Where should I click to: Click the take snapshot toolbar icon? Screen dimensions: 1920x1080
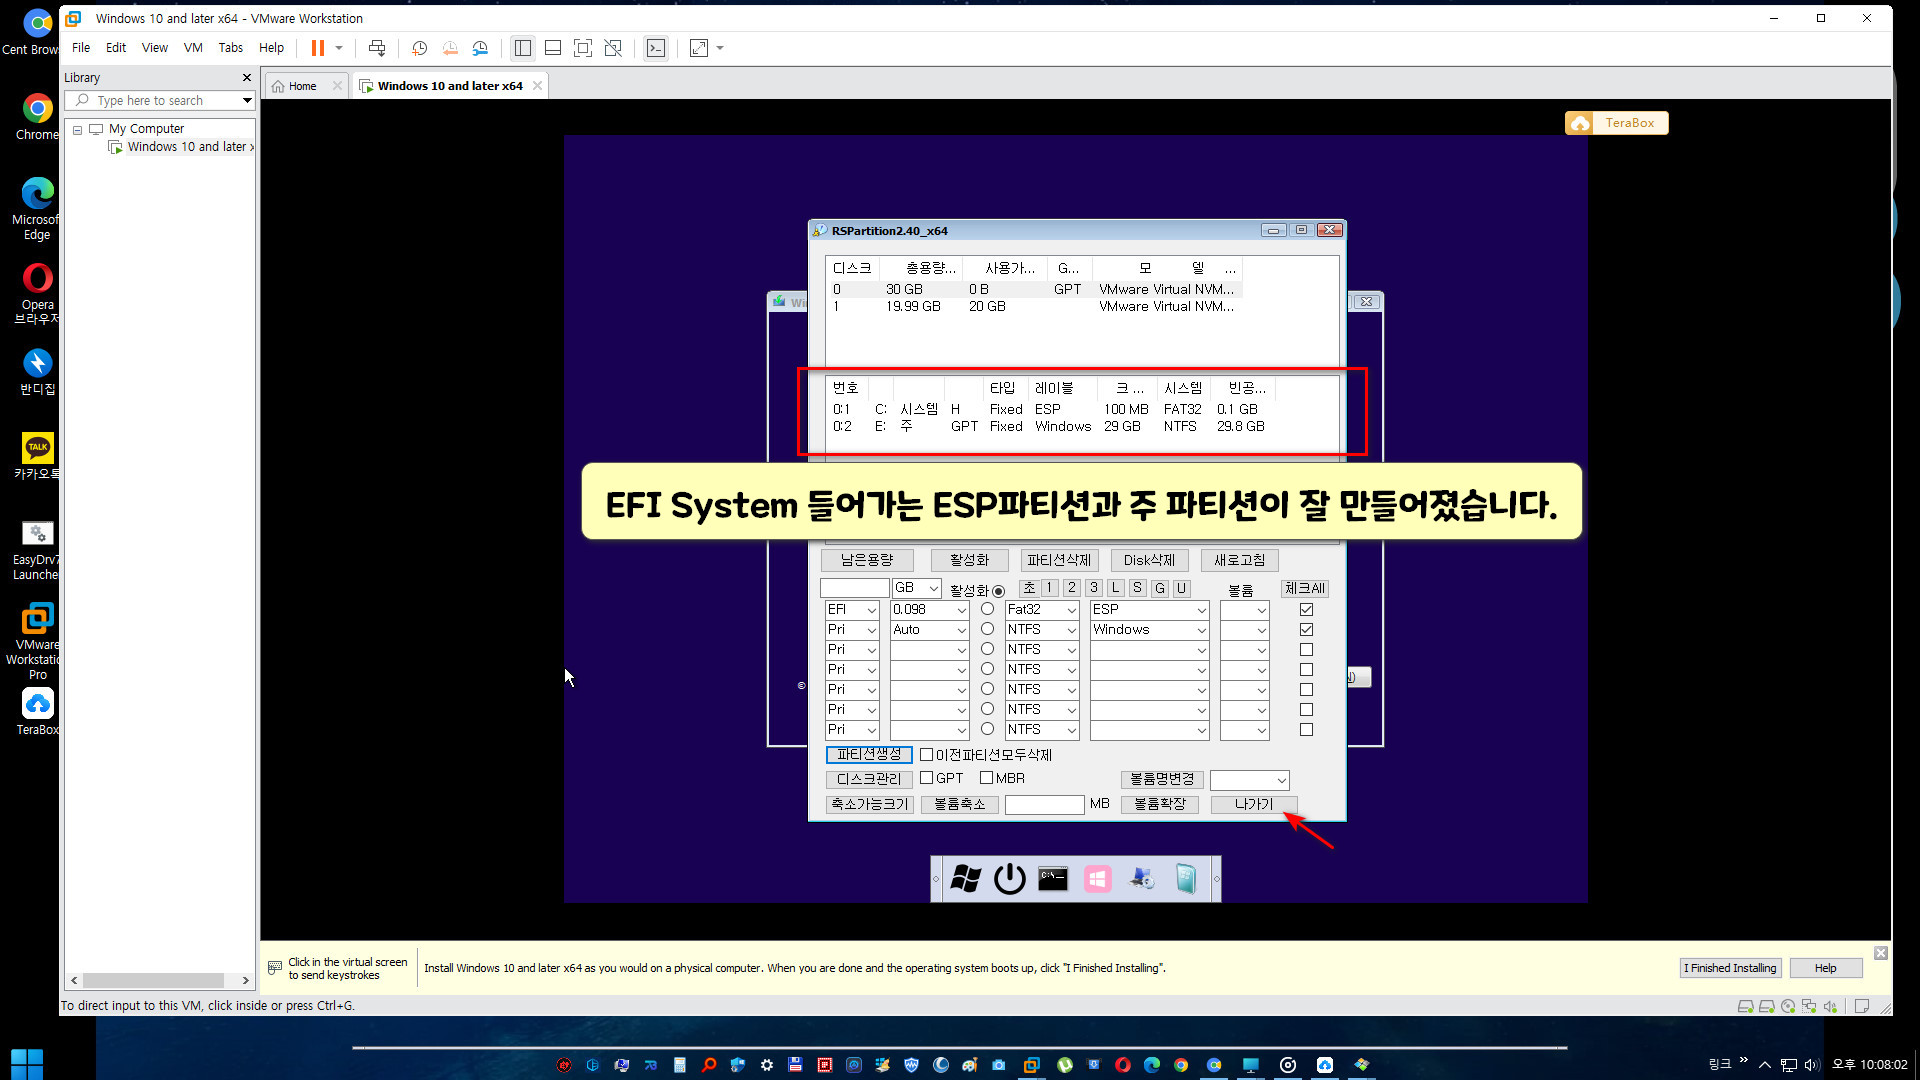[420, 48]
